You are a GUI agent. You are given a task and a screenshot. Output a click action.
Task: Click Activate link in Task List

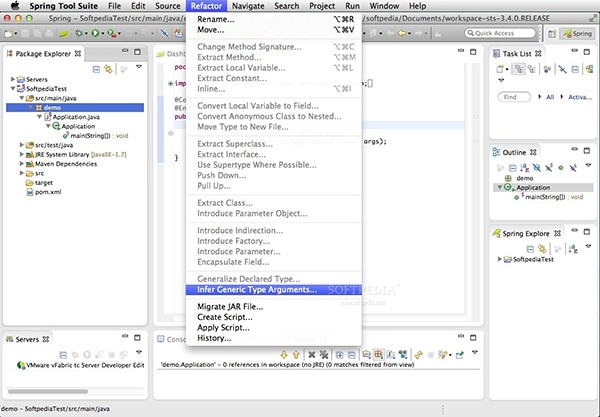coord(580,97)
